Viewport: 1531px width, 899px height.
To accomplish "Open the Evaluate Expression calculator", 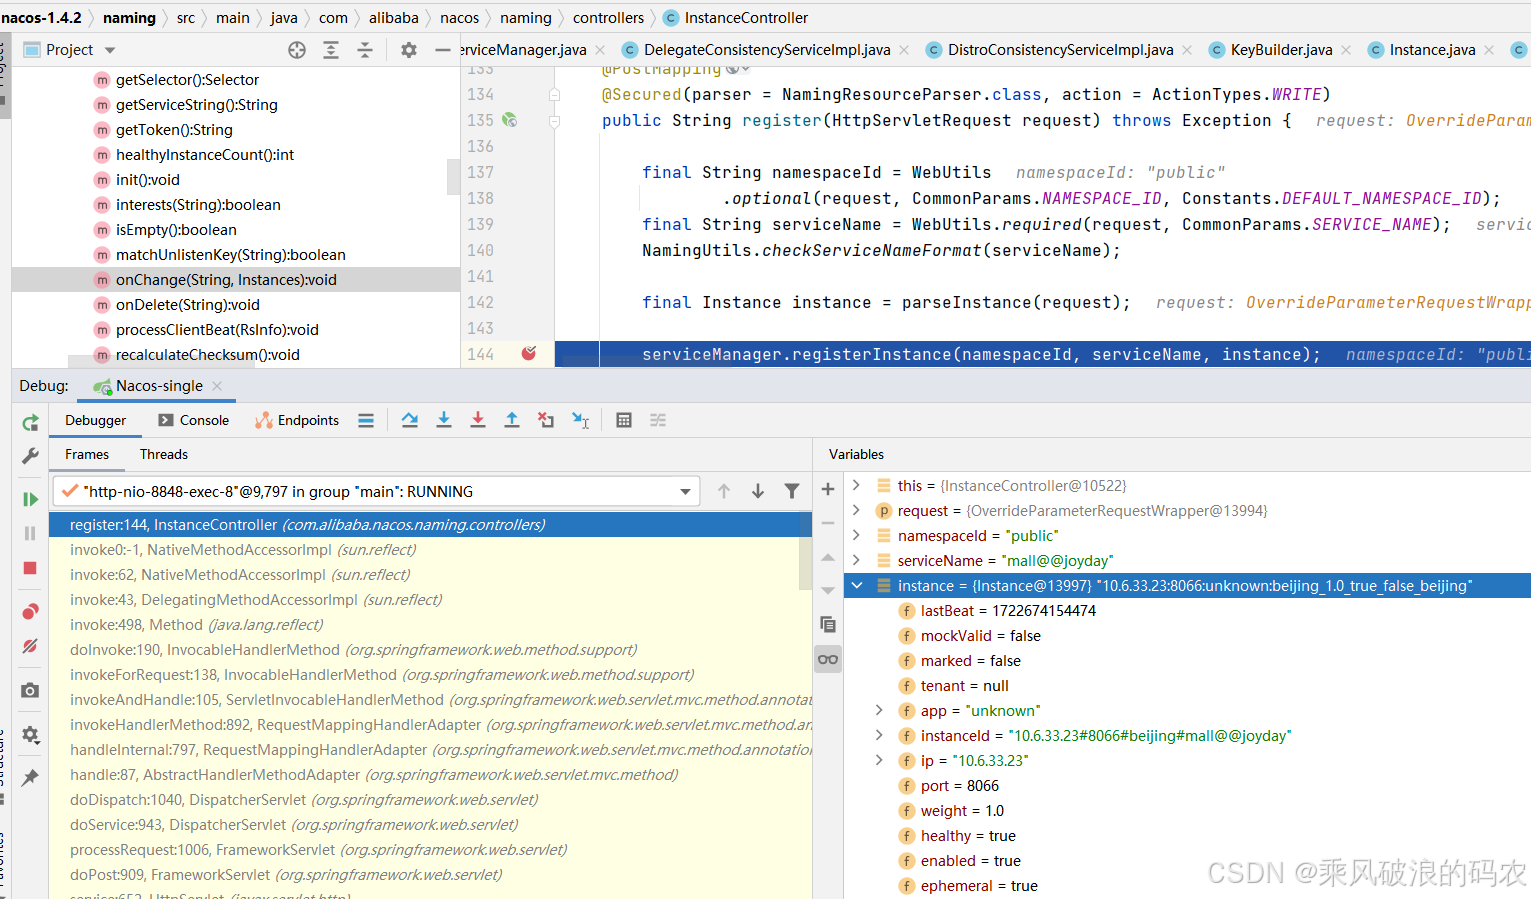I will (624, 421).
